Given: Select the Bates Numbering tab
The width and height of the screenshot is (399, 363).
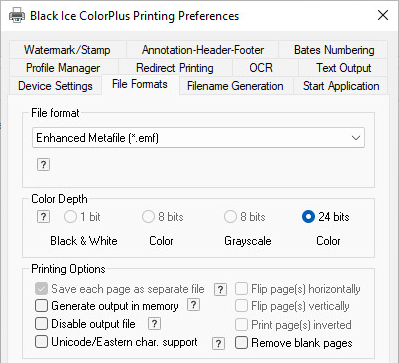Looking at the screenshot, I should [x=334, y=50].
